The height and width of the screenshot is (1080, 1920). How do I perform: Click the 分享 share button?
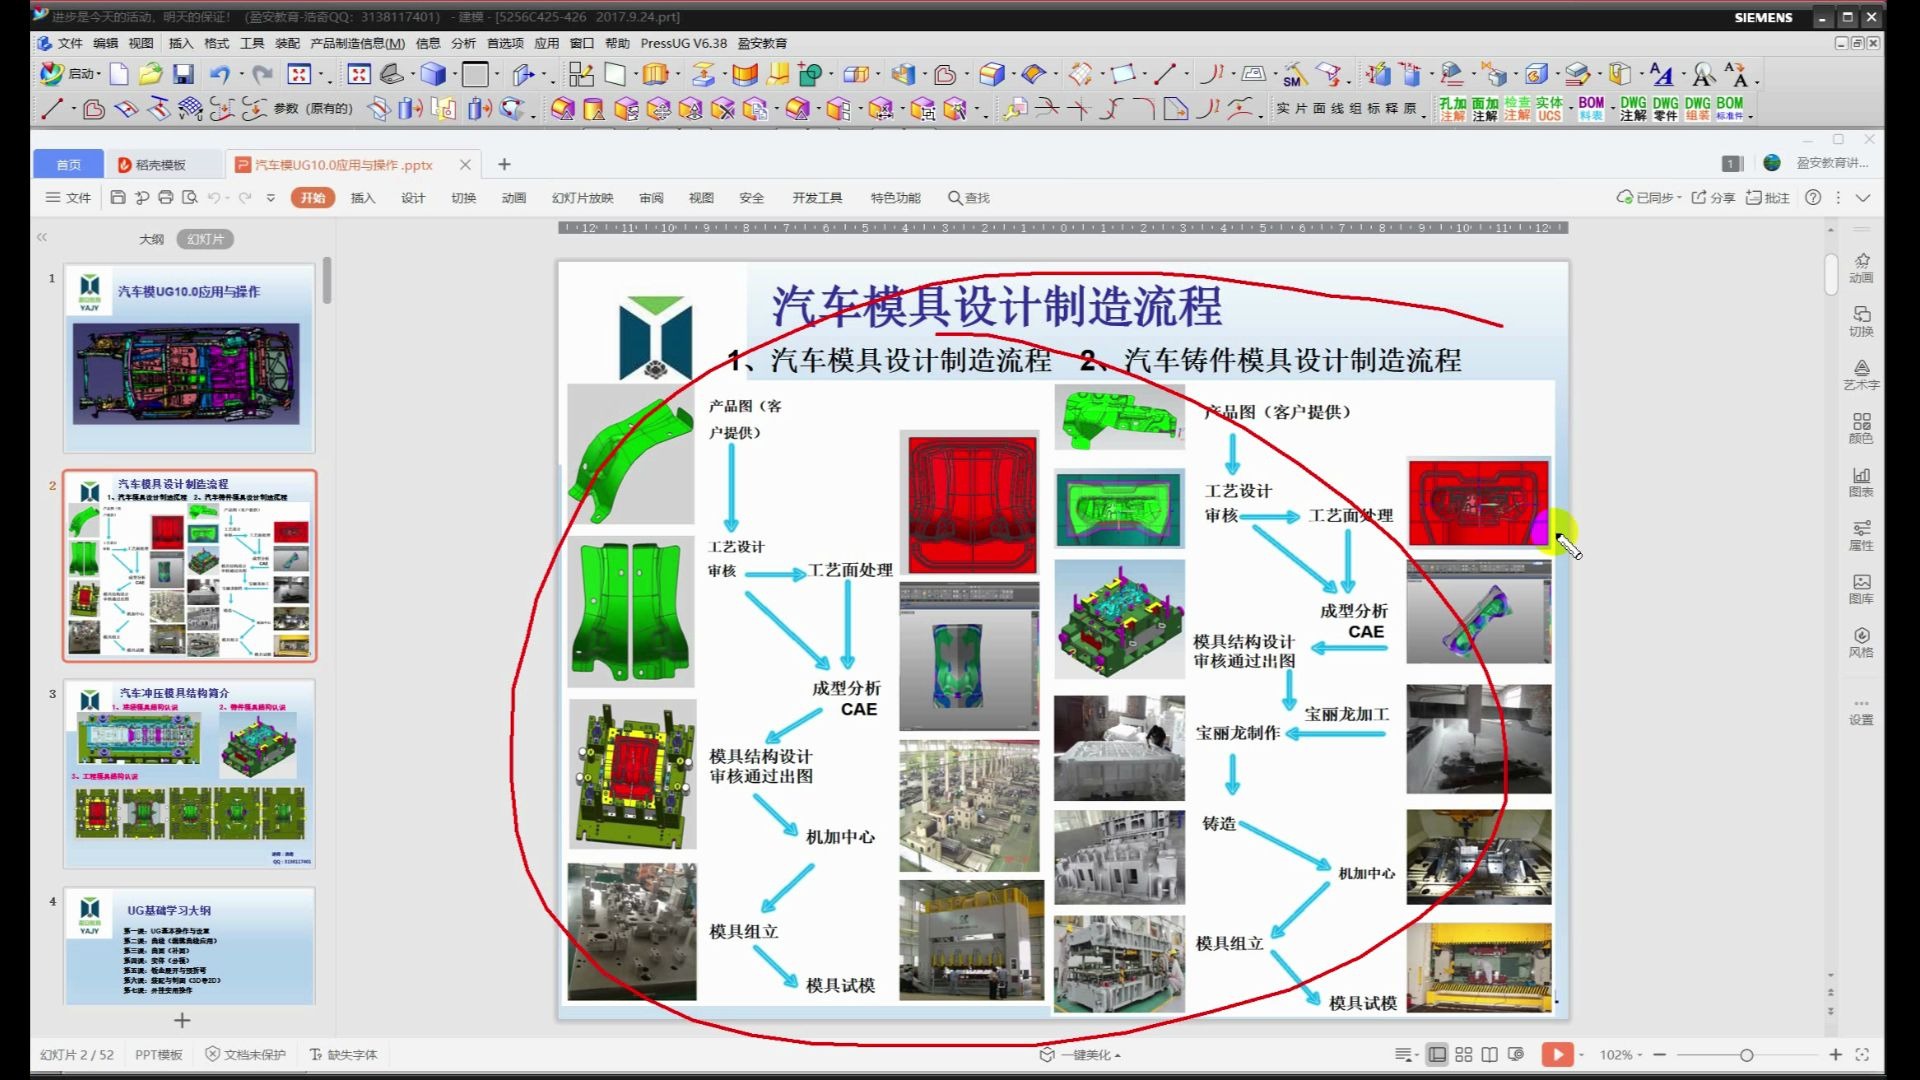point(1713,198)
